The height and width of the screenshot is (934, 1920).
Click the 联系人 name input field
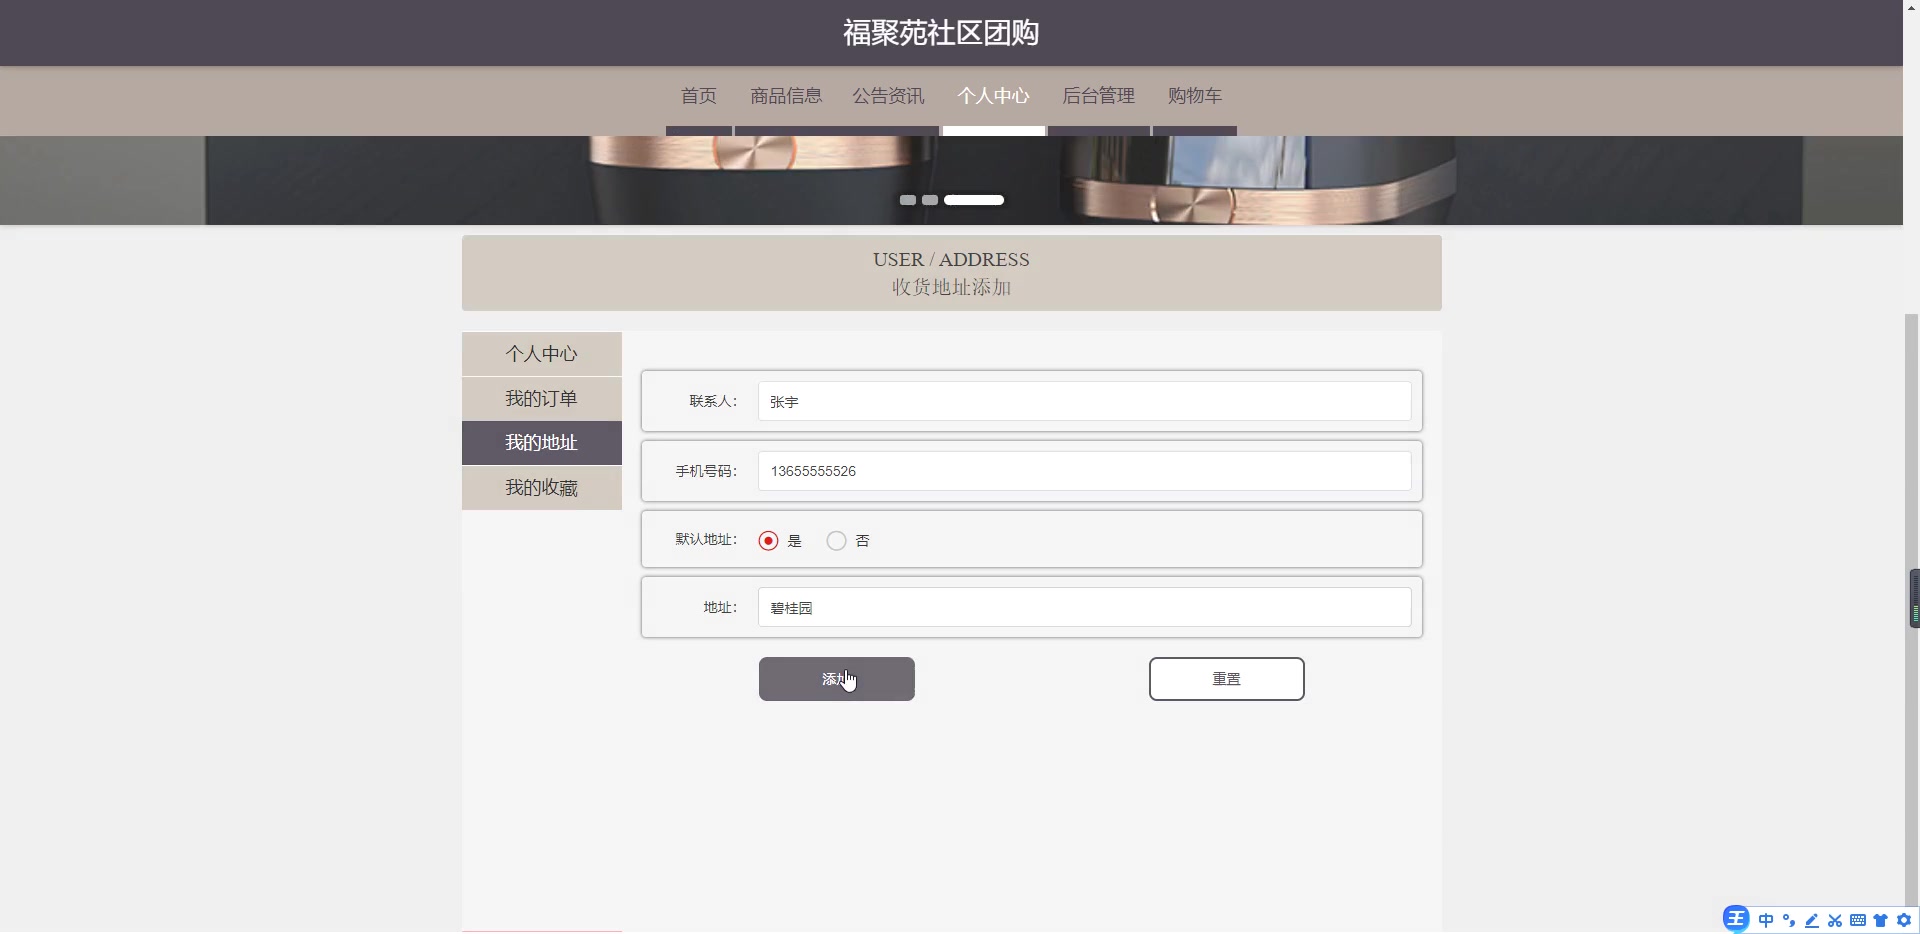[x=1084, y=401]
